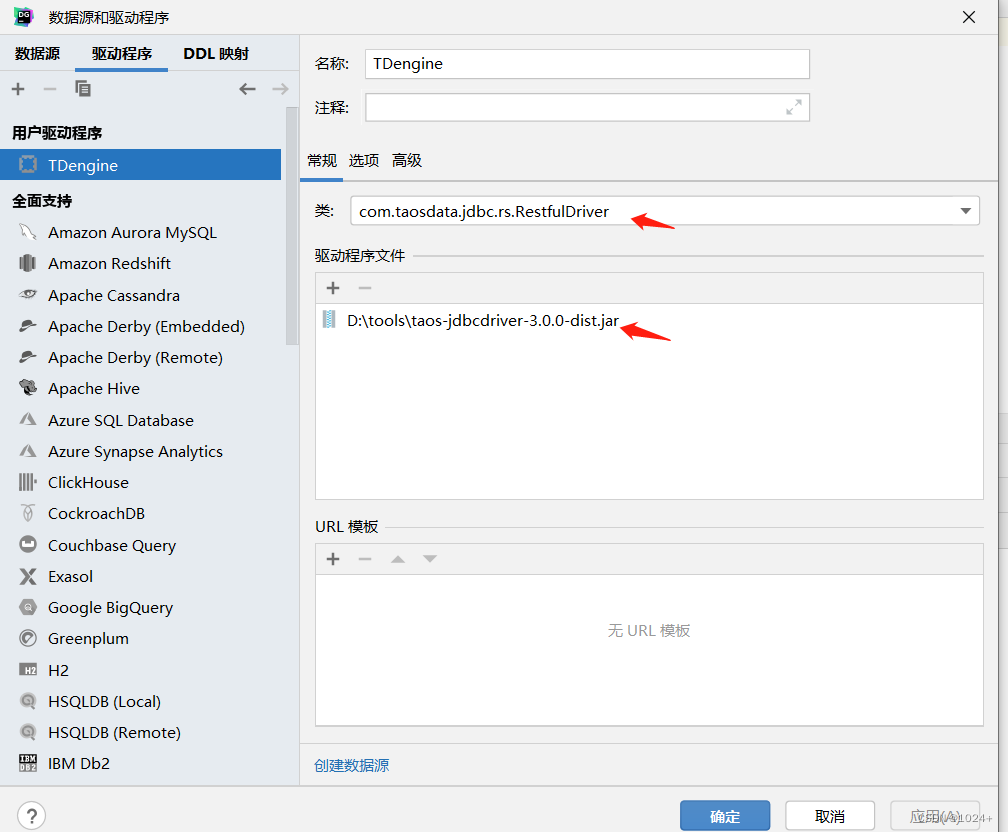Click the TDengine driver icon
Image resolution: width=1008 pixels, height=832 pixels.
(28, 165)
